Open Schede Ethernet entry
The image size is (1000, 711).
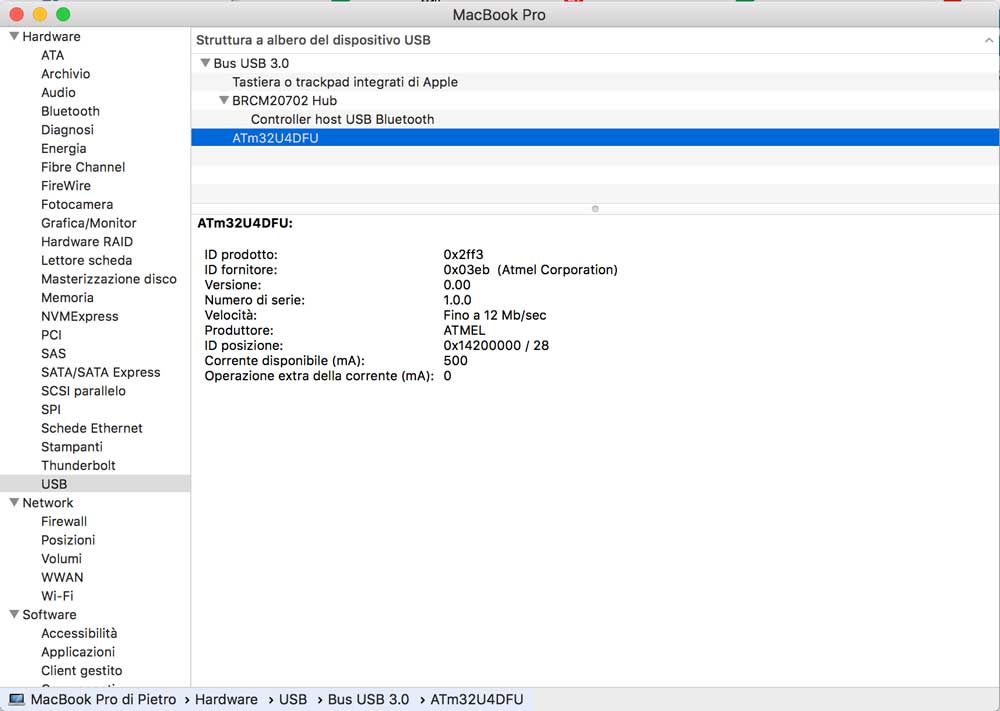(92, 428)
